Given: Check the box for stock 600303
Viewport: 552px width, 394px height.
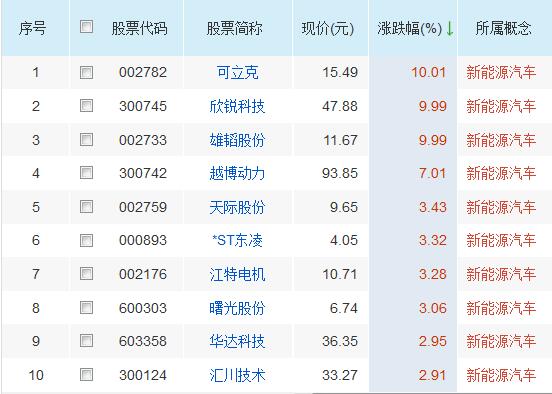Looking at the screenshot, I should (x=86, y=307).
